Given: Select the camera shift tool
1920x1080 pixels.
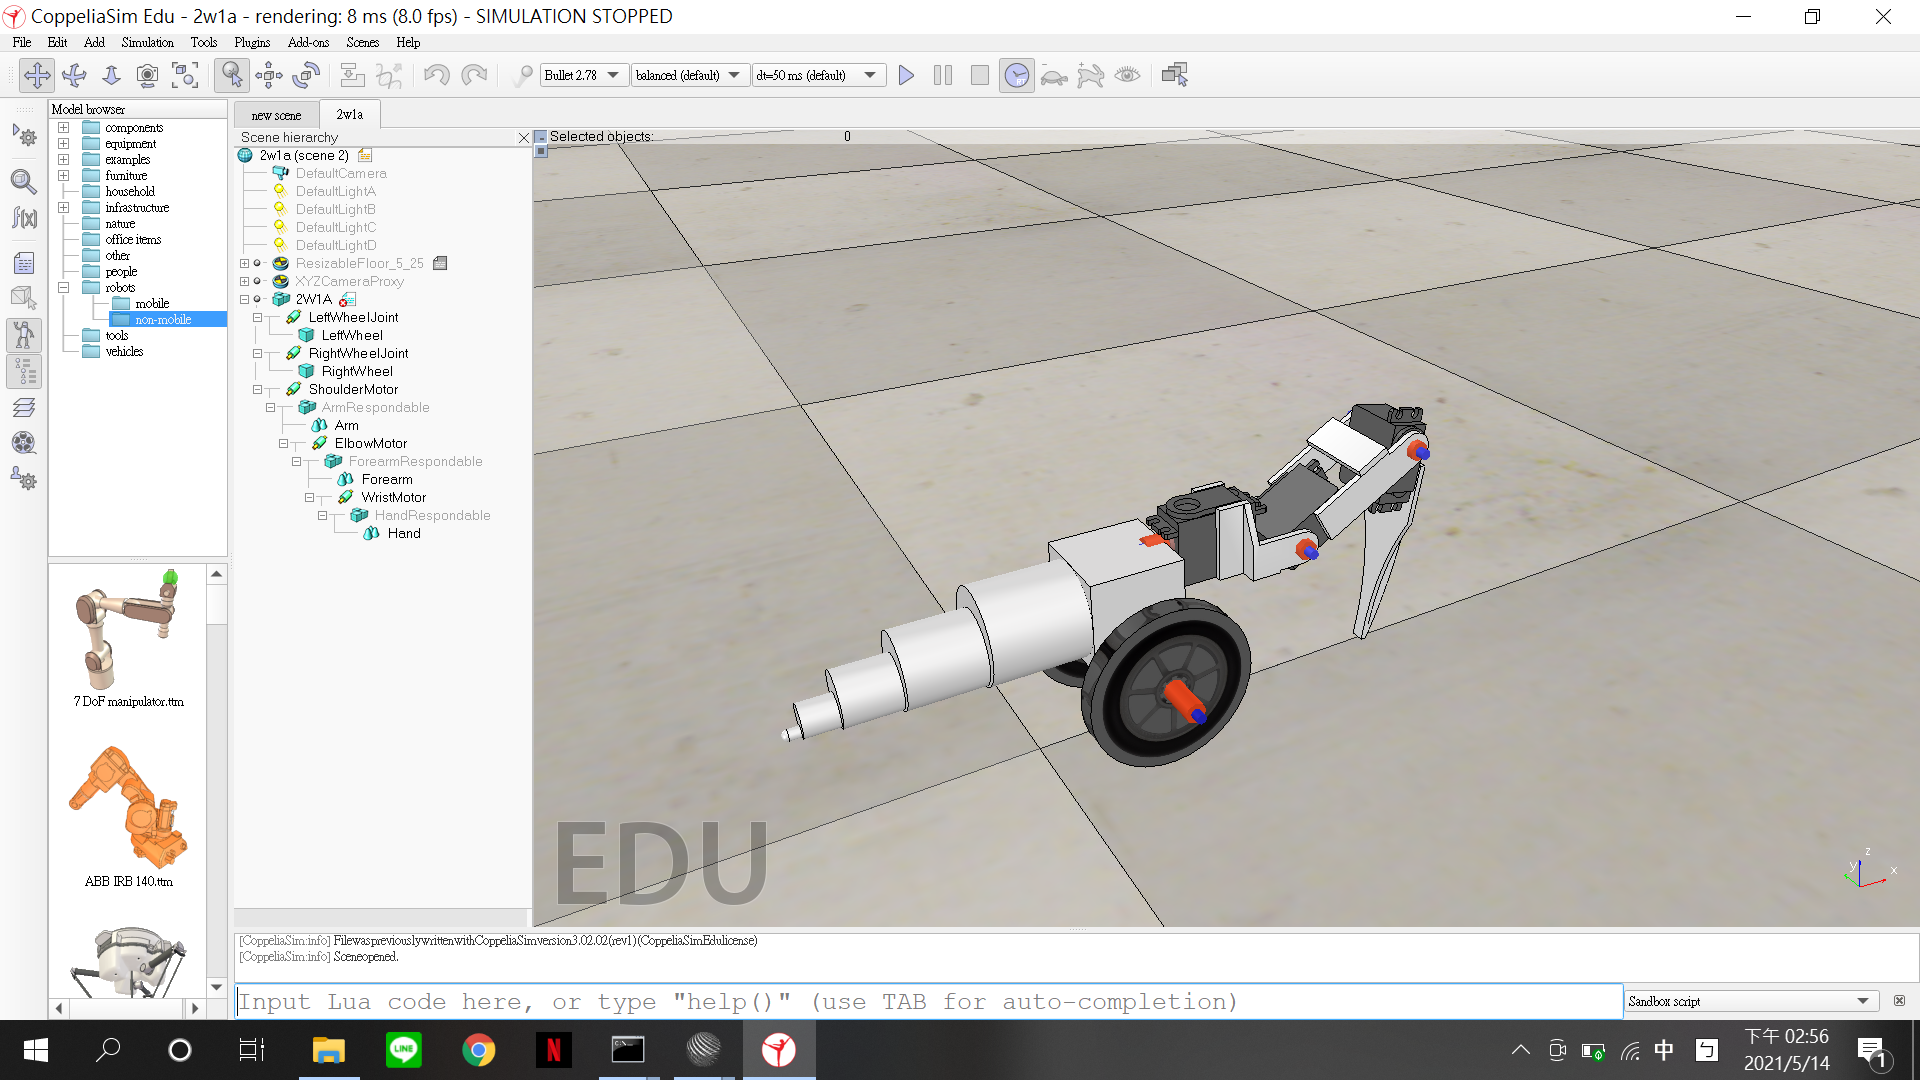Looking at the screenshot, I should click(x=111, y=75).
